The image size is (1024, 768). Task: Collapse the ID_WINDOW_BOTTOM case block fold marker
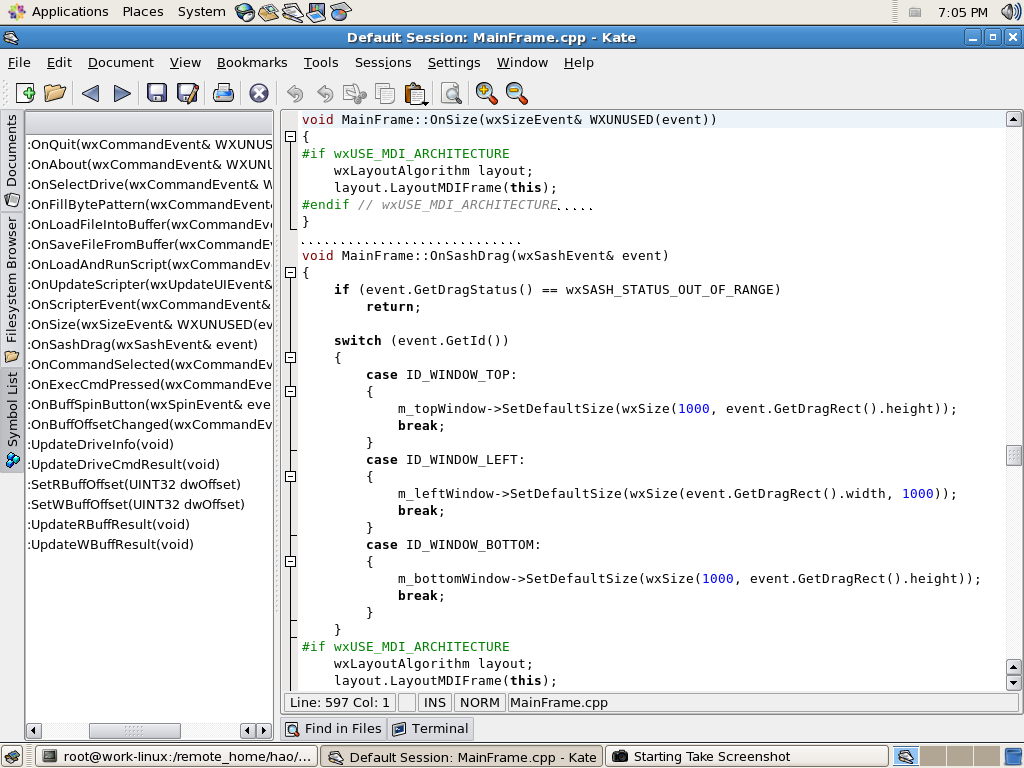(291, 561)
